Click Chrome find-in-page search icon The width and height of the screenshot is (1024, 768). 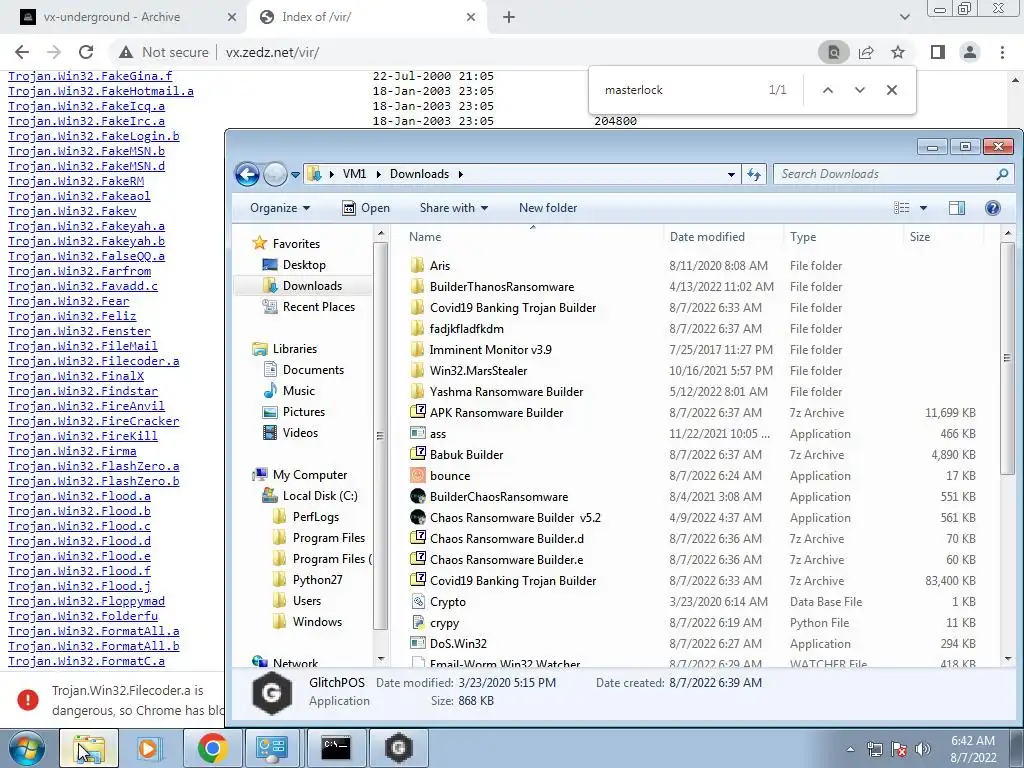834,52
